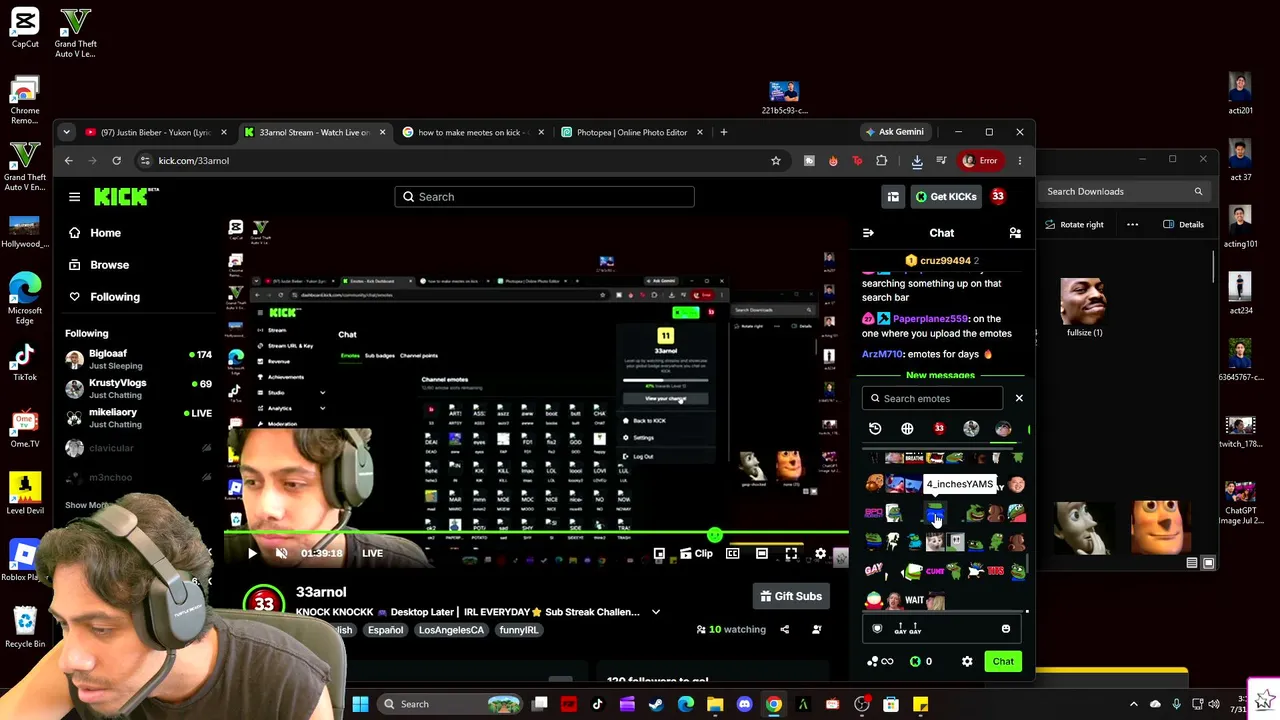This screenshot has width=1280, height=720.
Task: Click the Ask Gemini button
Action: (x=893, y=132)
